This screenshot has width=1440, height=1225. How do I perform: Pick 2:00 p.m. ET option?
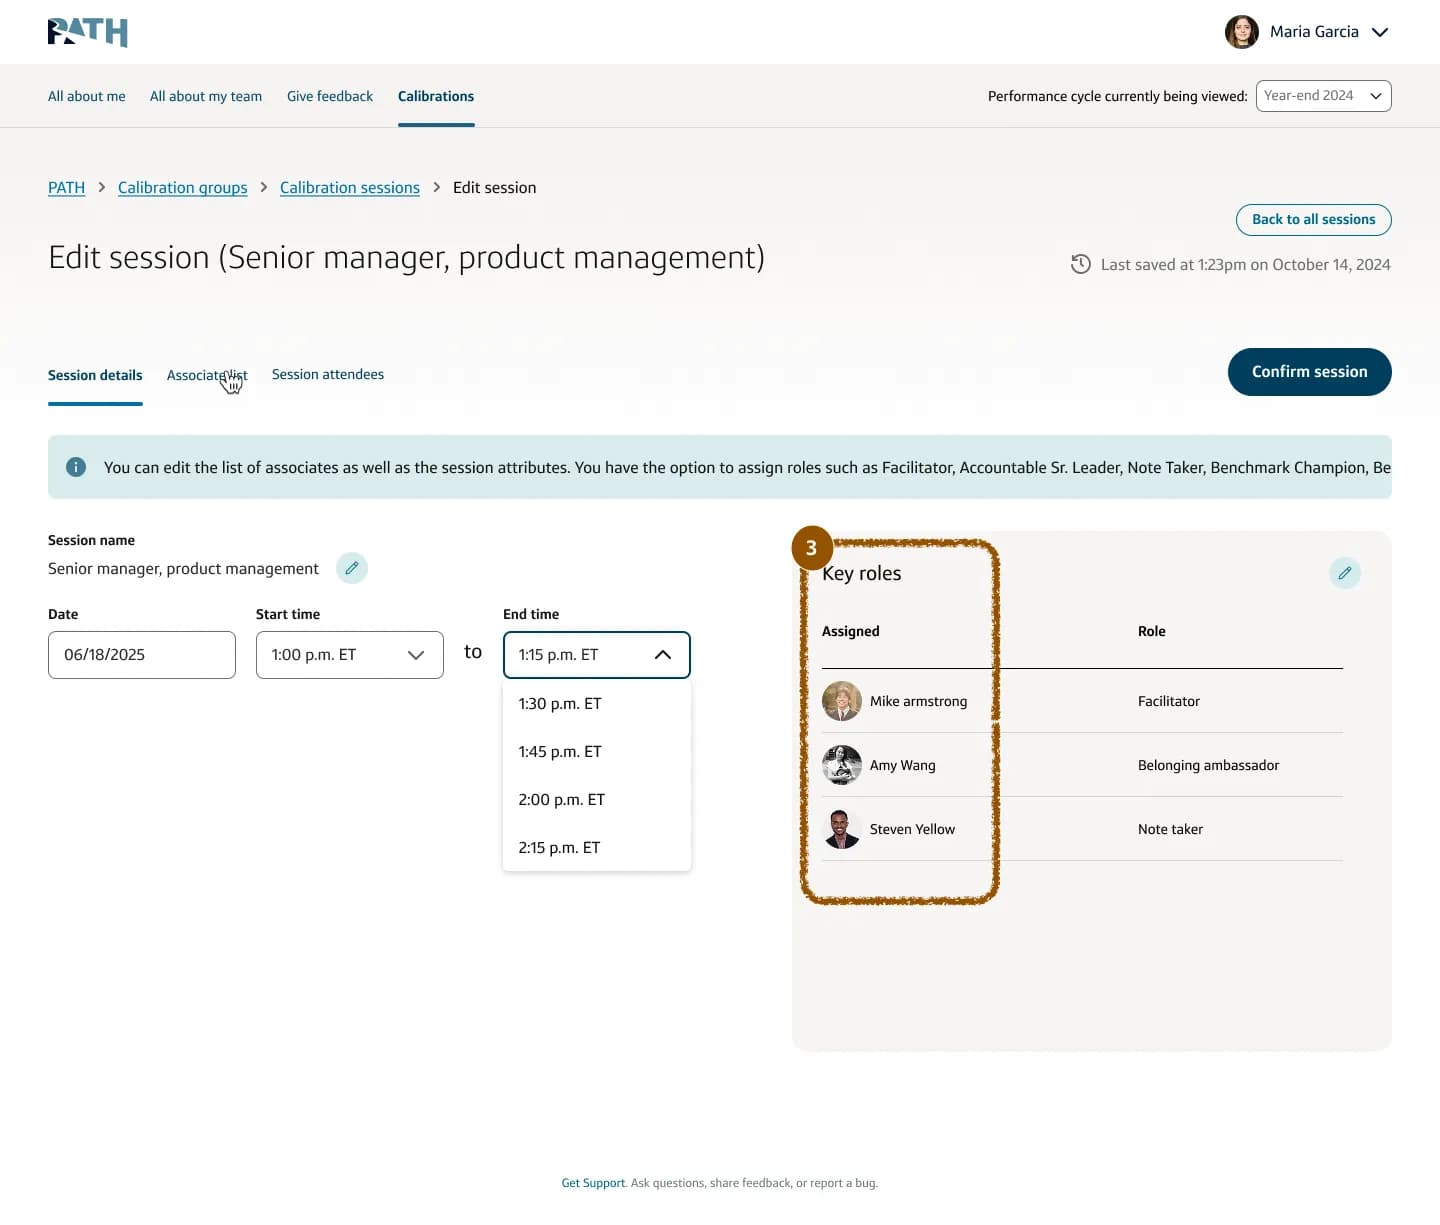point(597,800)
